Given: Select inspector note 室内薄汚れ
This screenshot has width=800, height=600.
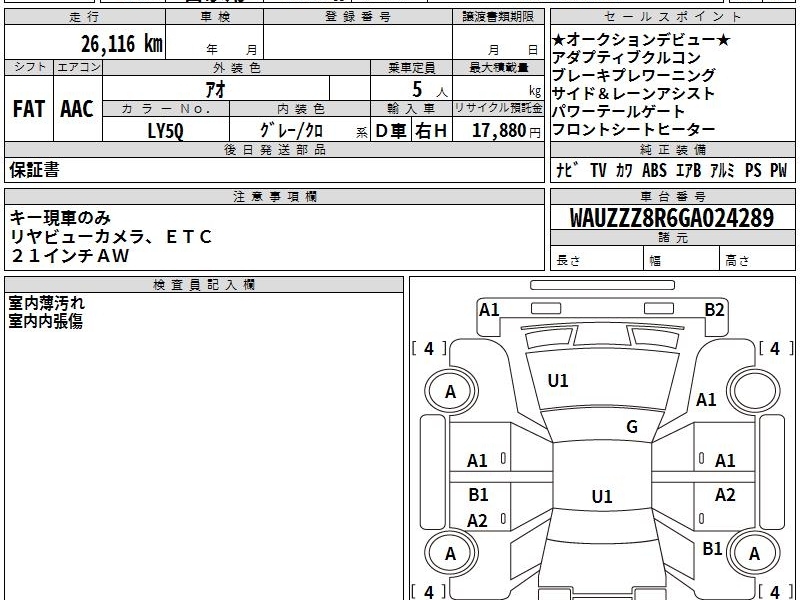Looking at the screenshot, I should [x=46, y=303].
